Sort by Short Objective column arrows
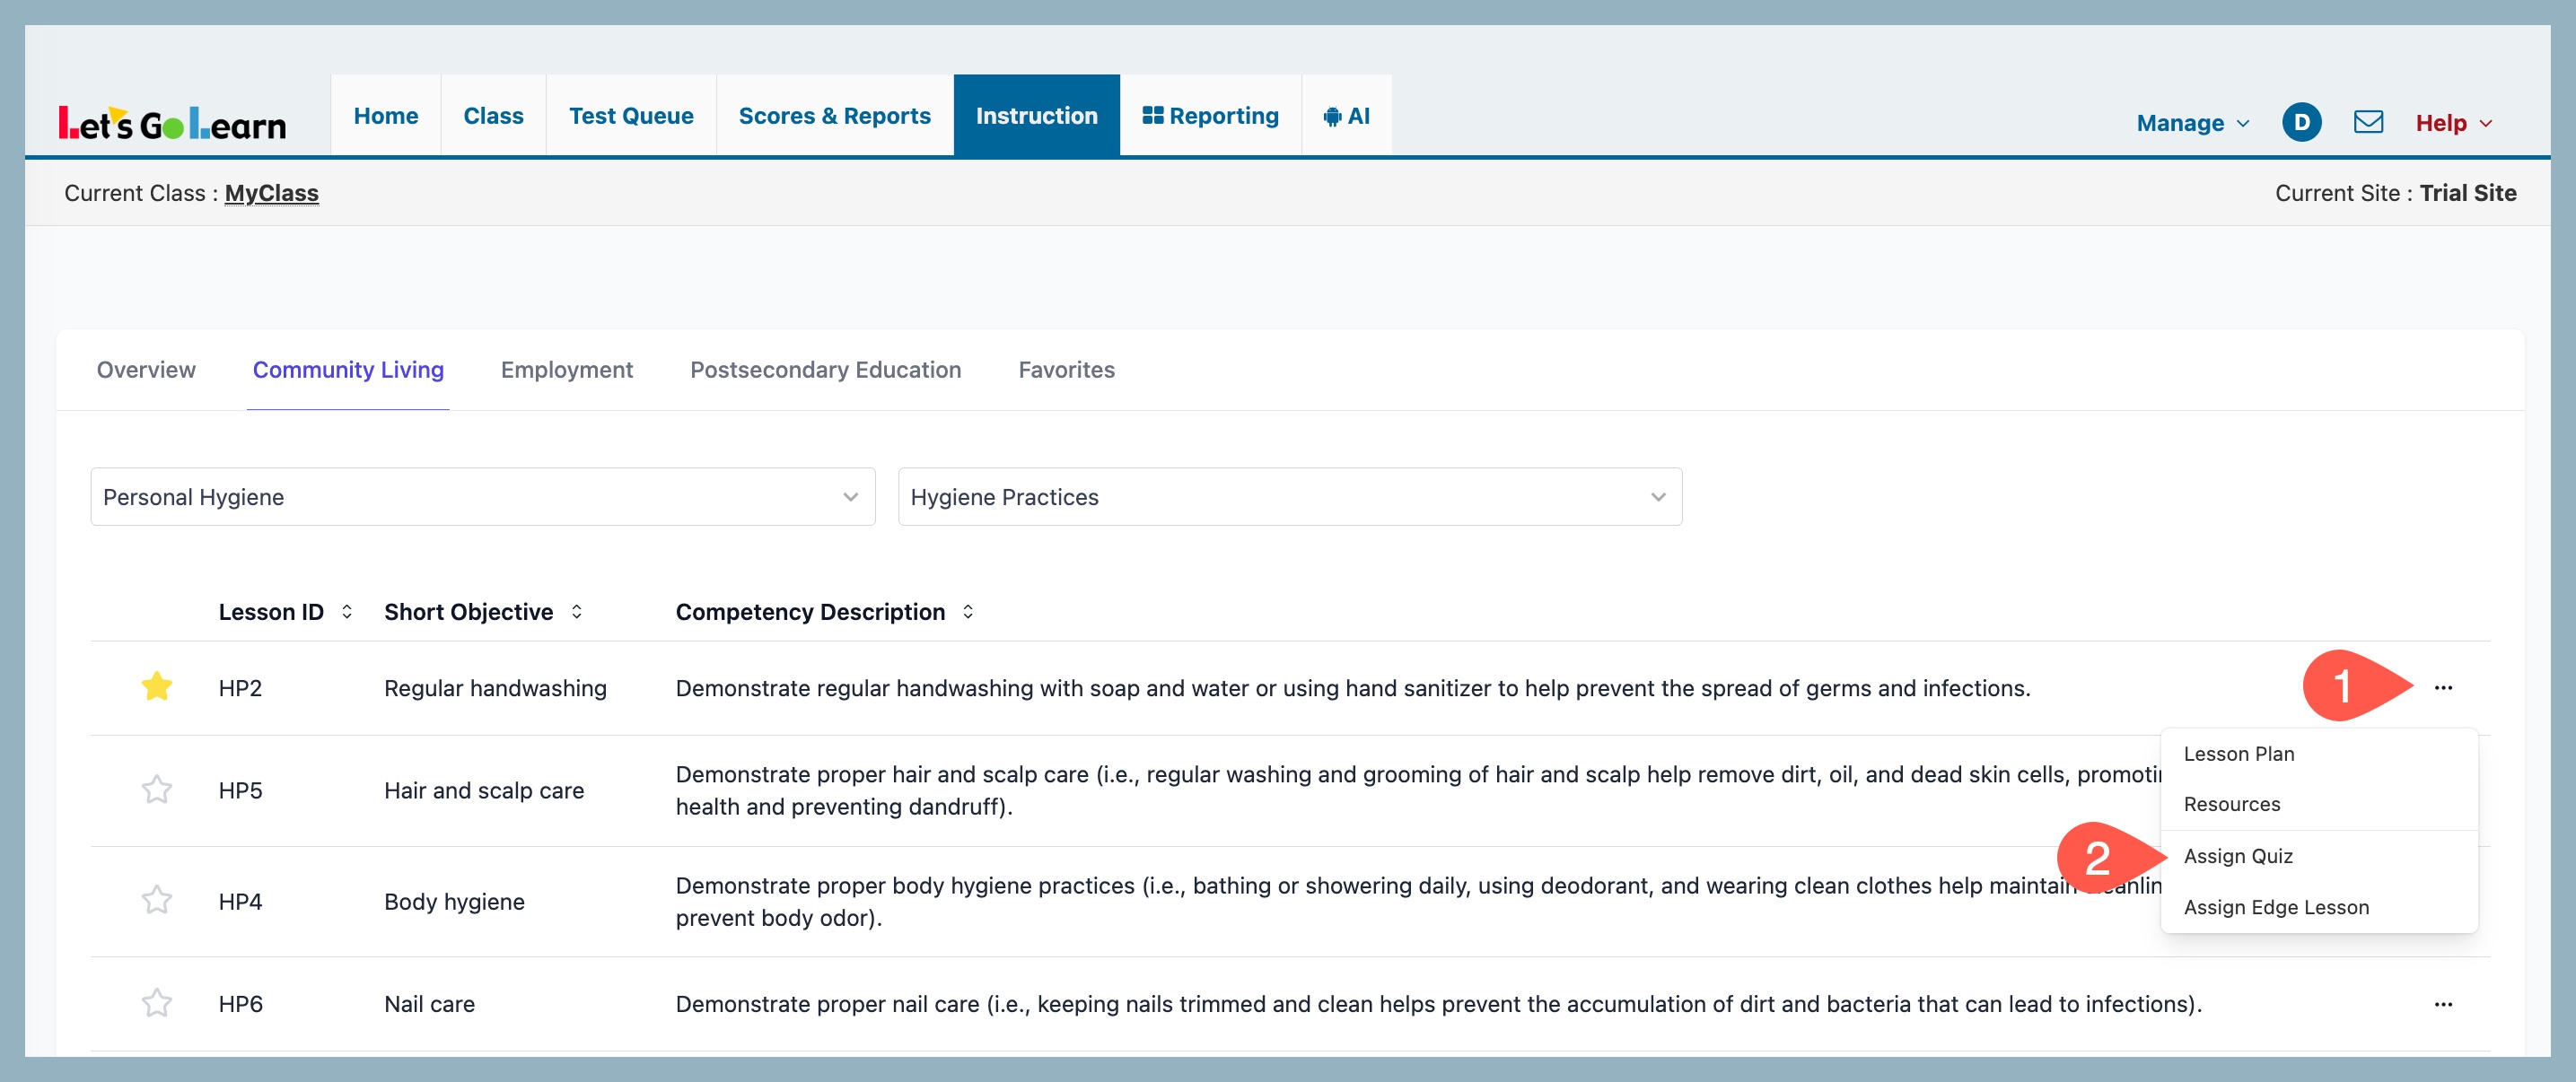This screenshot has height=1082, width=2576. 577,611
